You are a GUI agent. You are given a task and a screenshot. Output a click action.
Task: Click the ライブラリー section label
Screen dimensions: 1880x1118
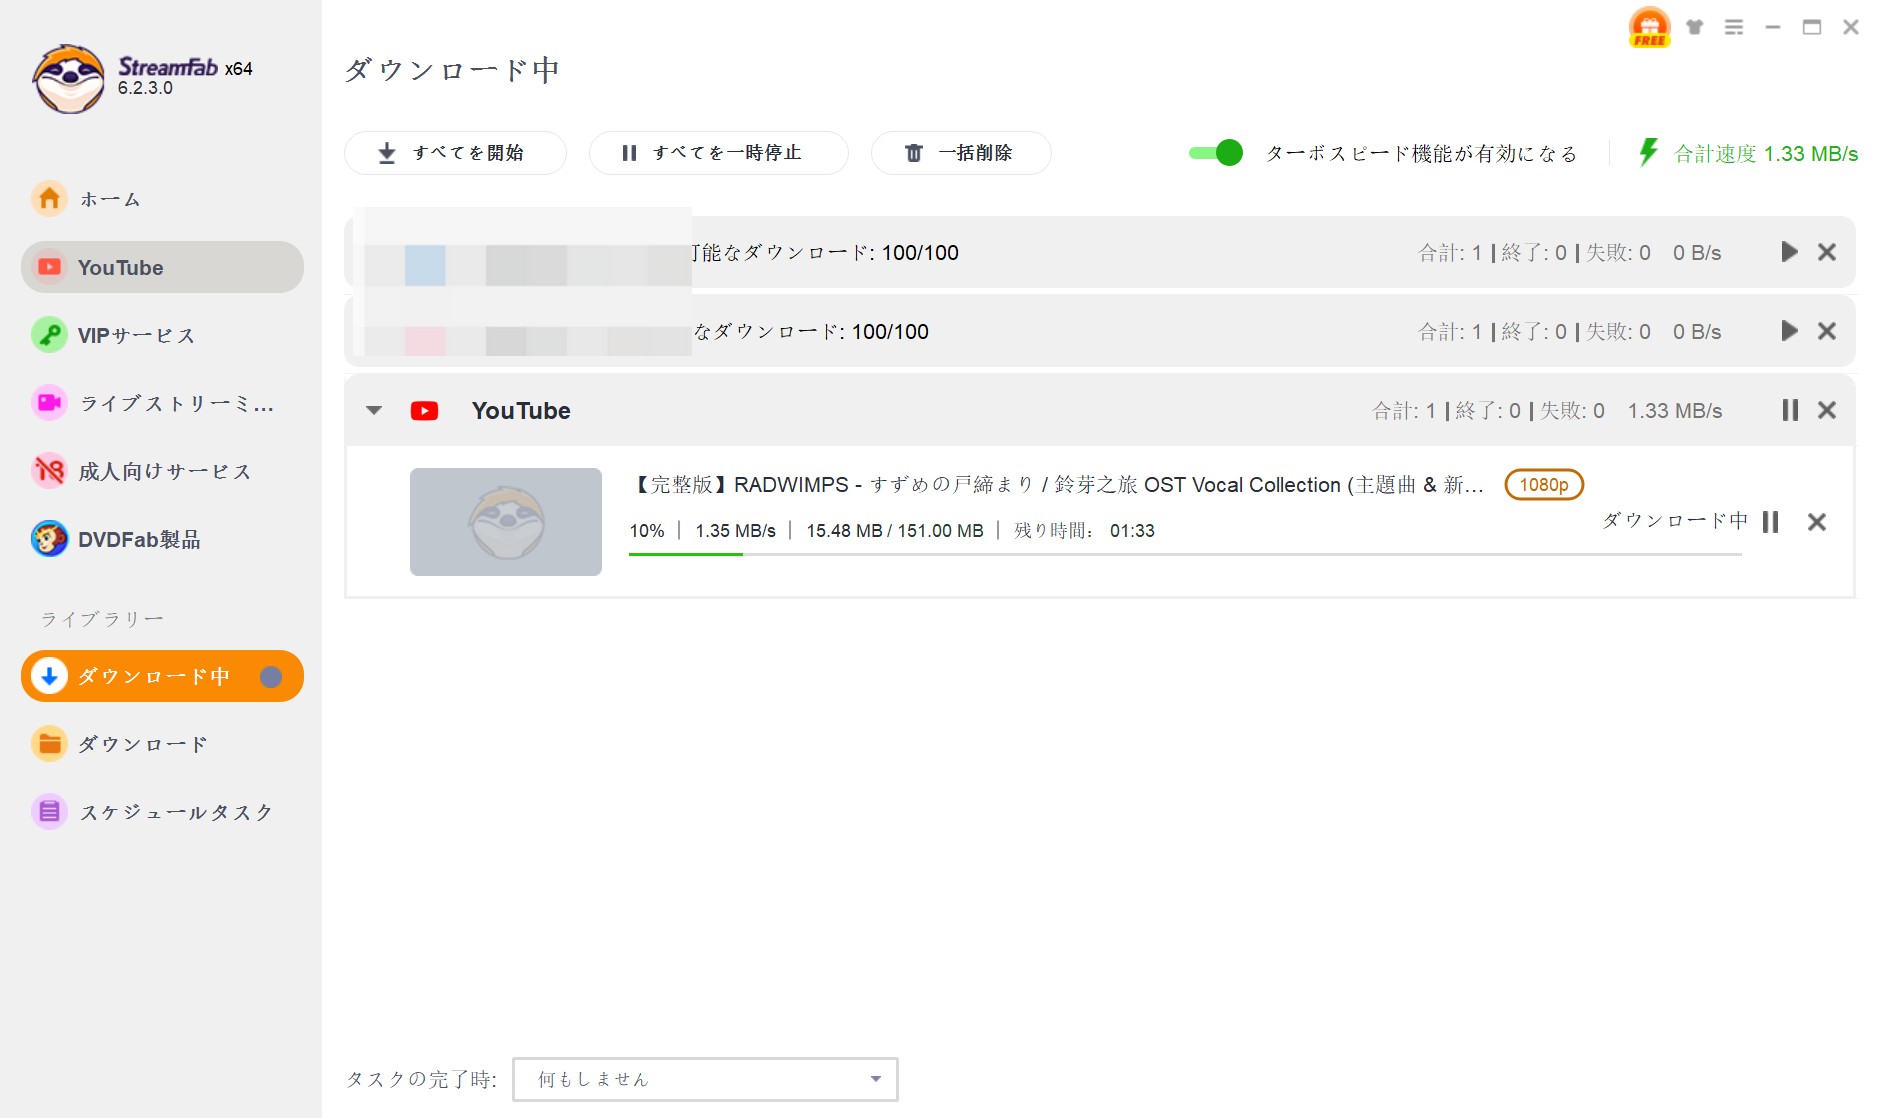[102, 619]
